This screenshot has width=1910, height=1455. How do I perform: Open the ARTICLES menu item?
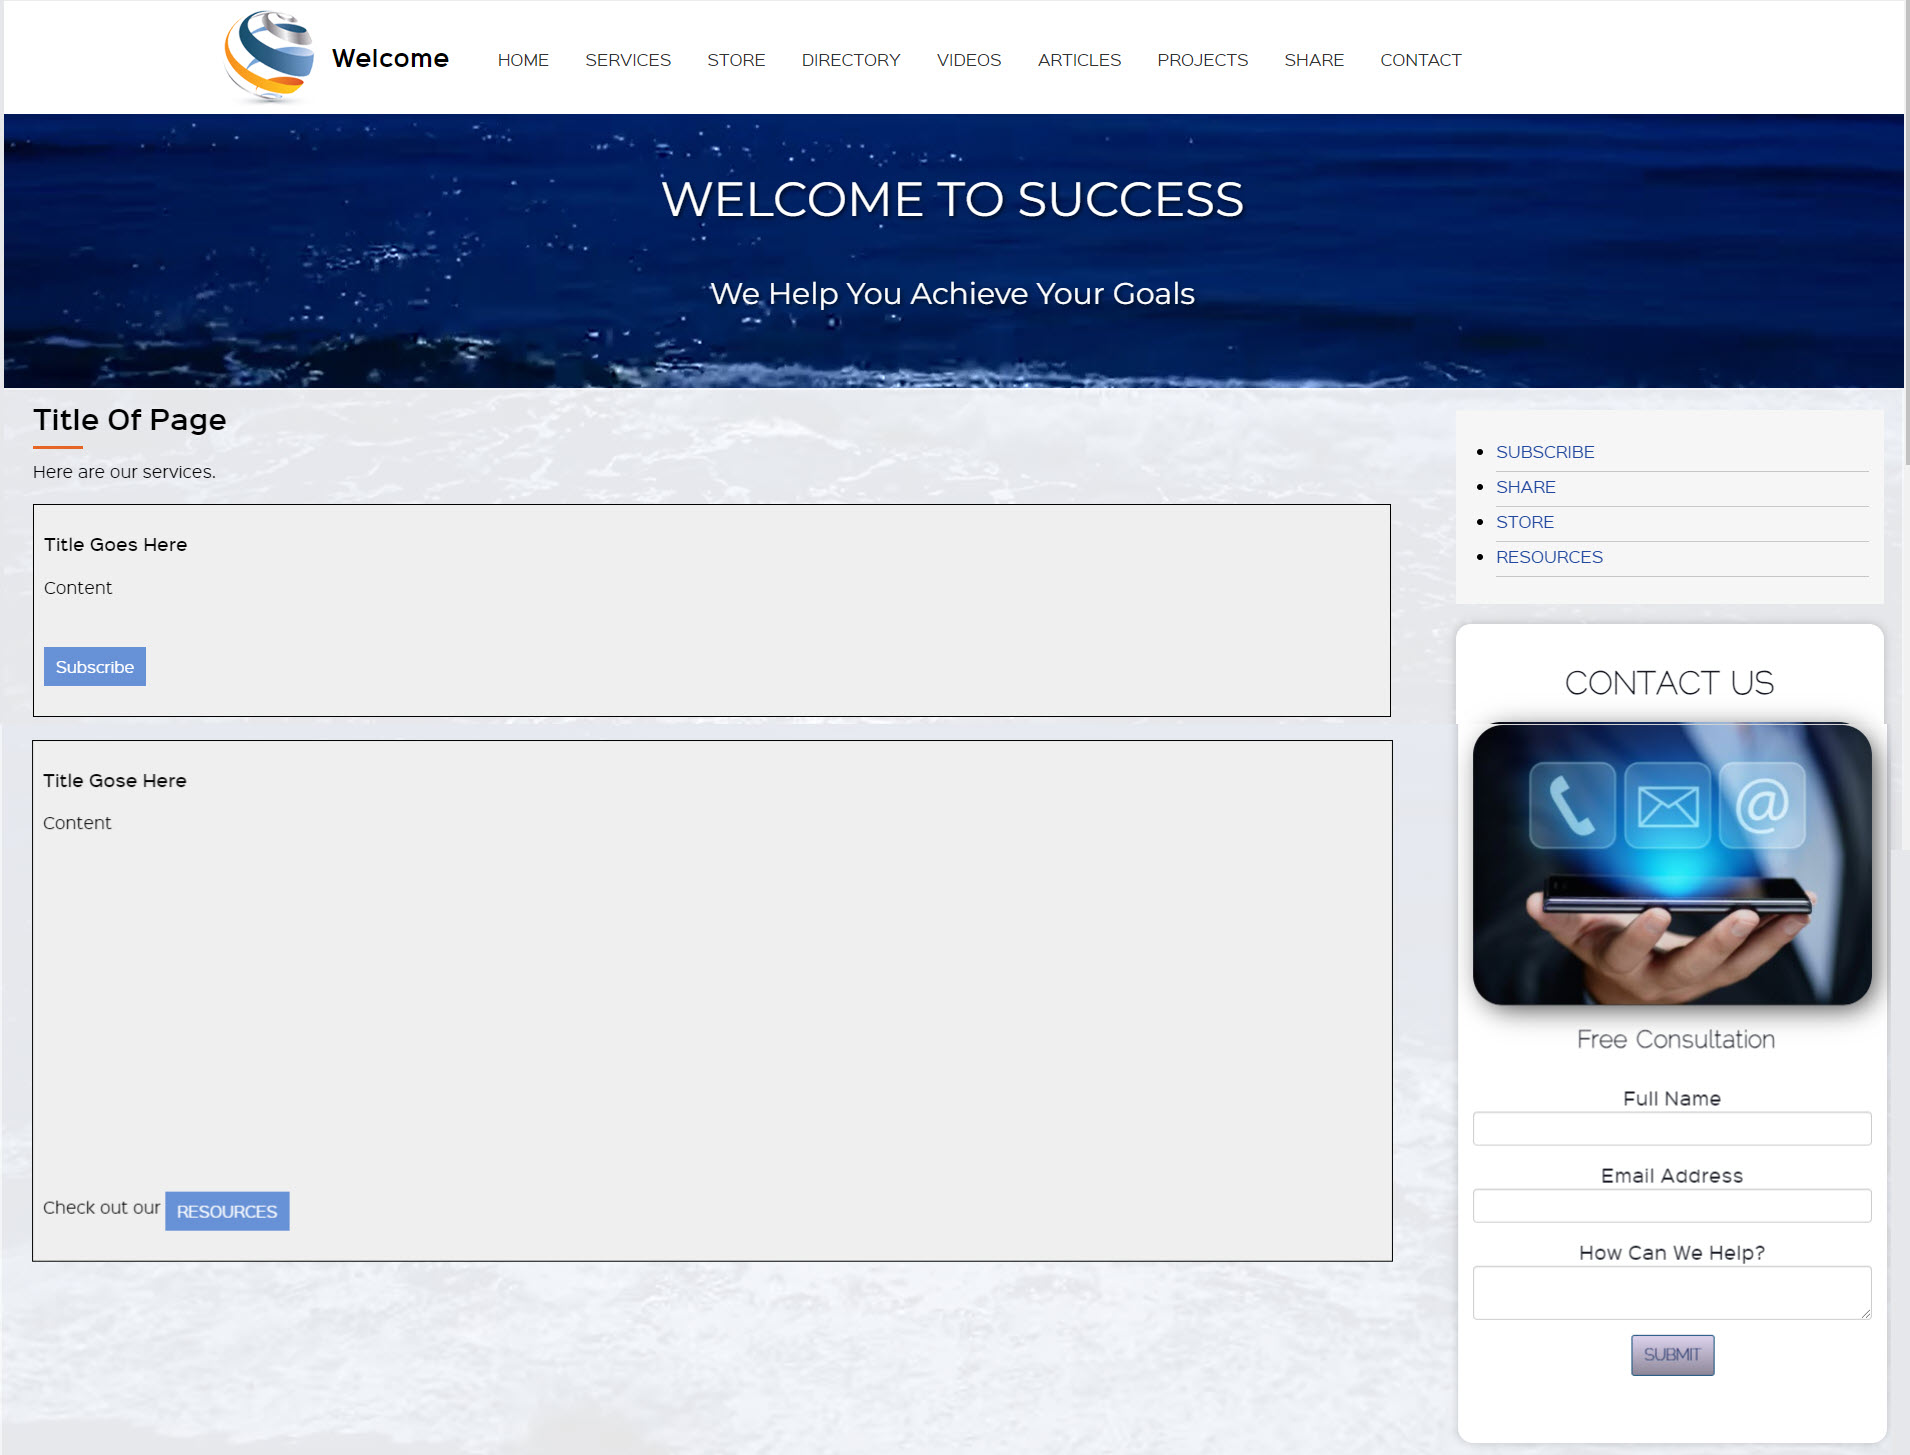tap(1079, 60)
